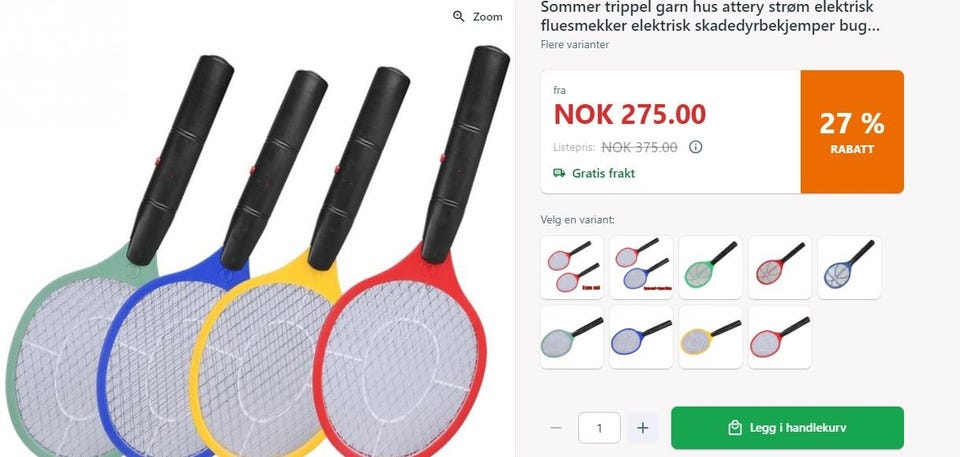The width and height of the screenshot is (960, 457).
Task: Choose the navy blue swatter variant in top row
Action: [849, 268]
